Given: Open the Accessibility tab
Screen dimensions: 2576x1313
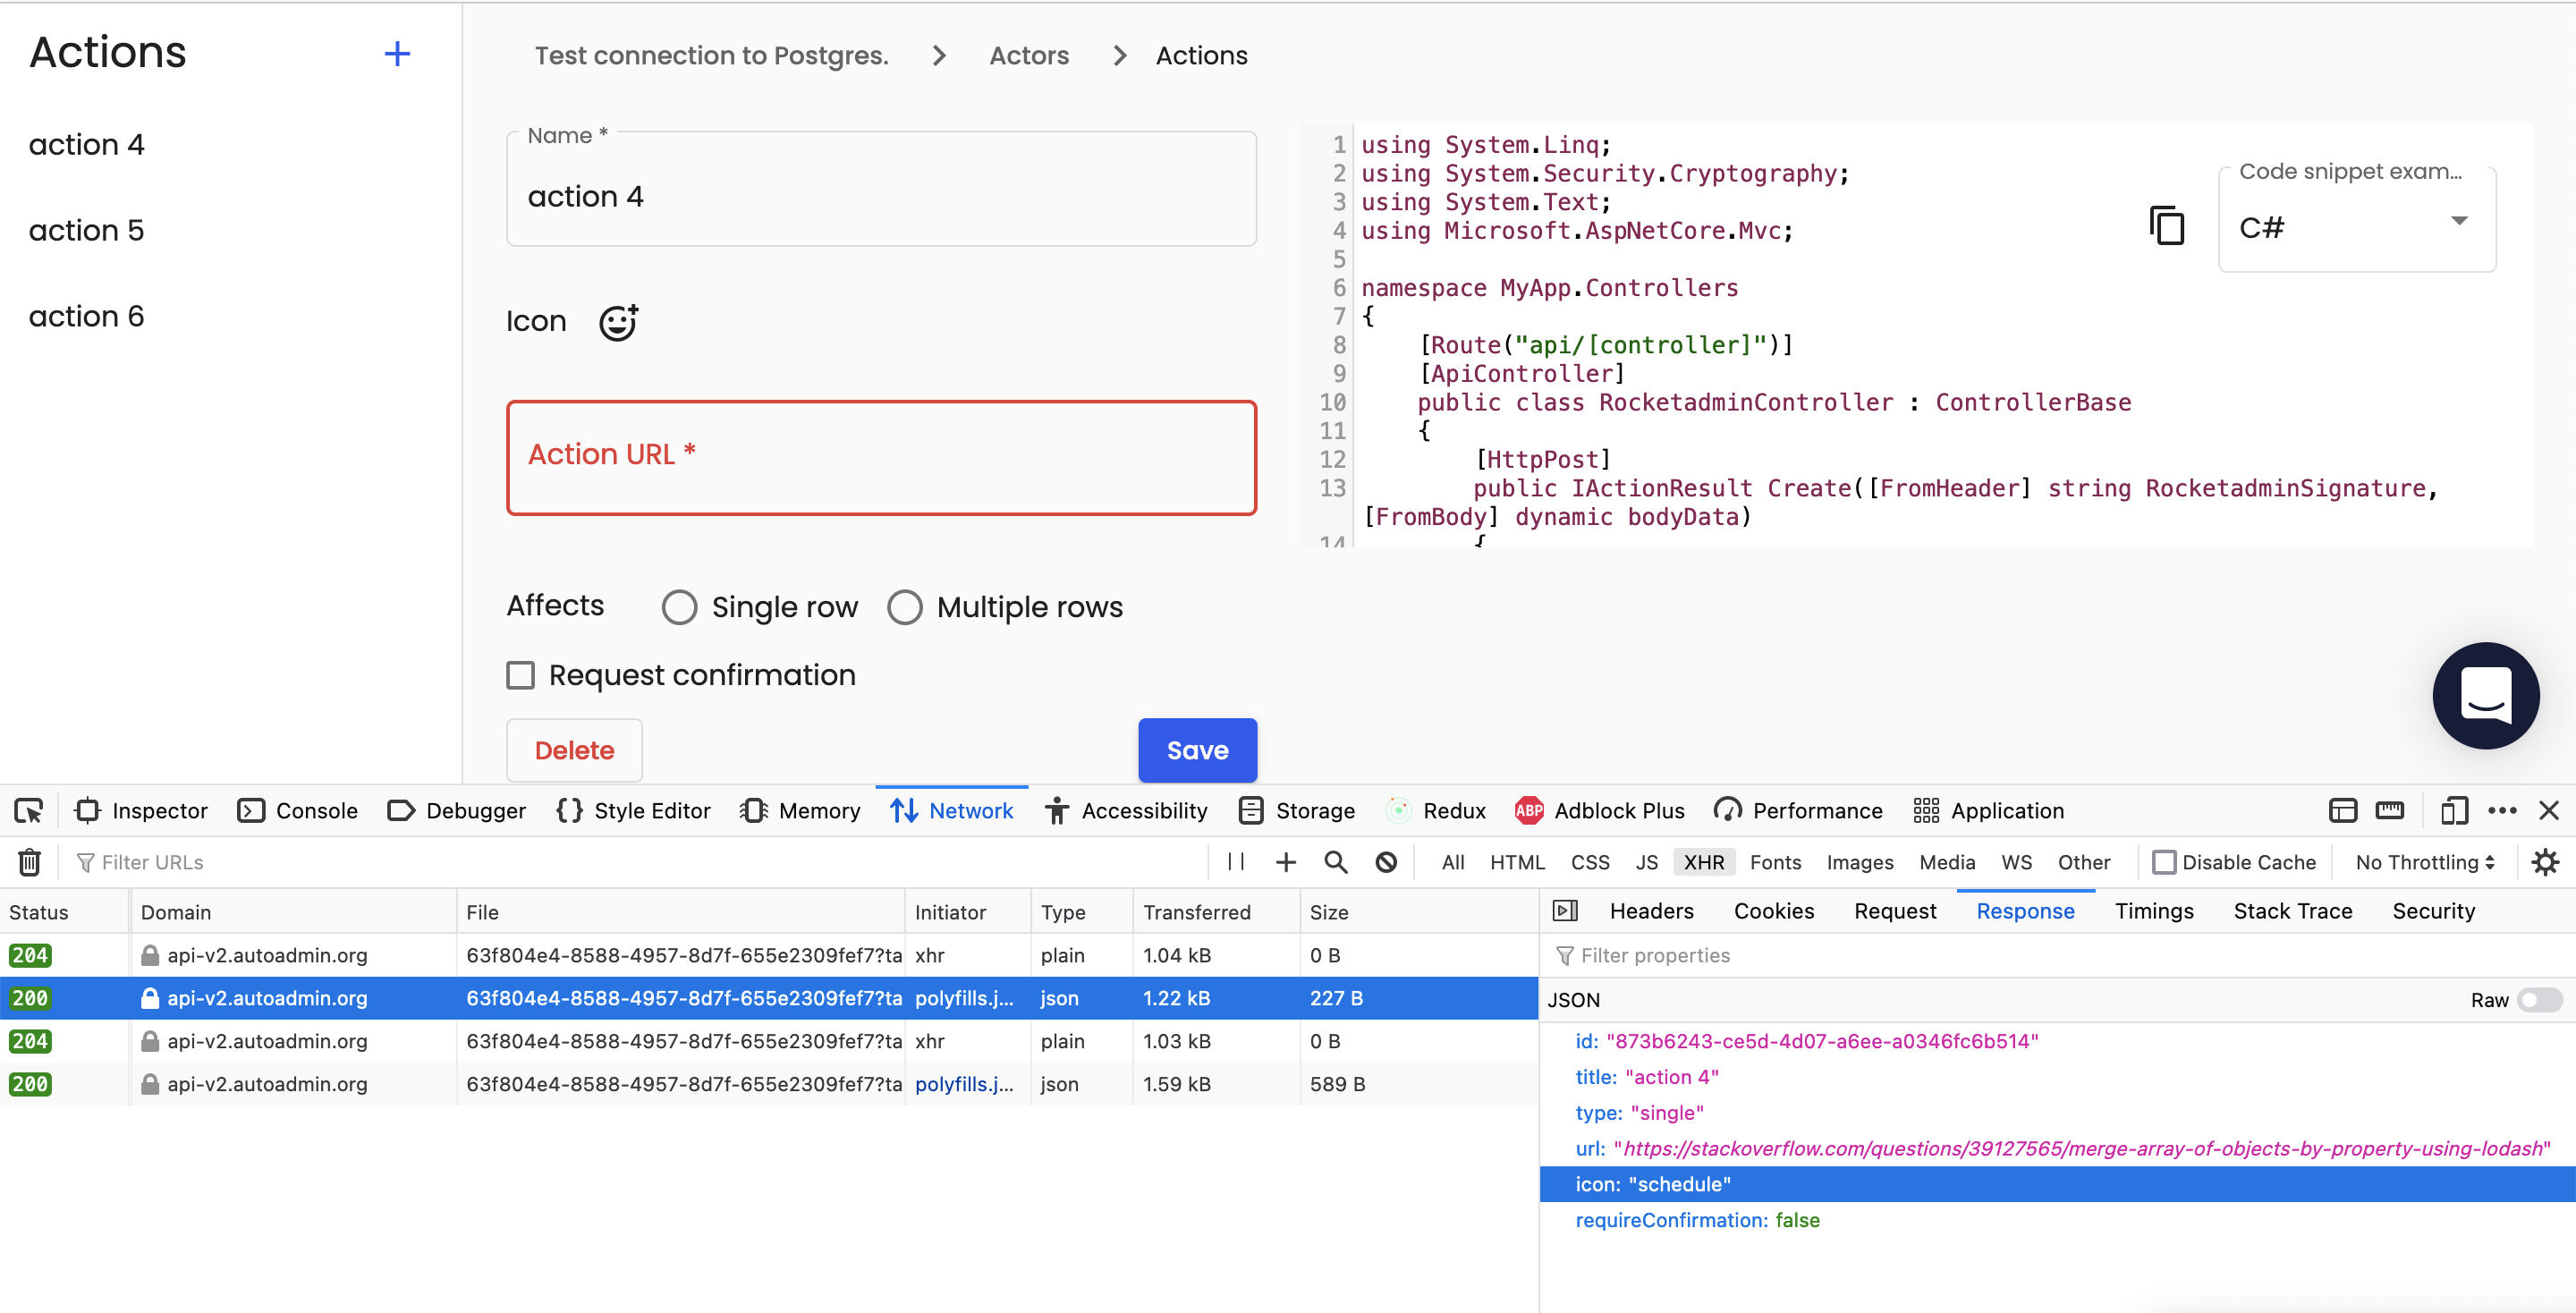Looking at the screenshot, I should 1126,810.
